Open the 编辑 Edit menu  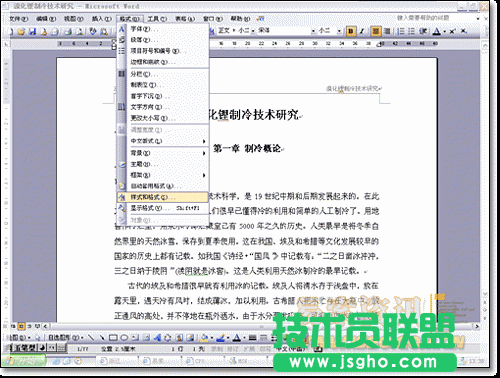click(46, 19)
